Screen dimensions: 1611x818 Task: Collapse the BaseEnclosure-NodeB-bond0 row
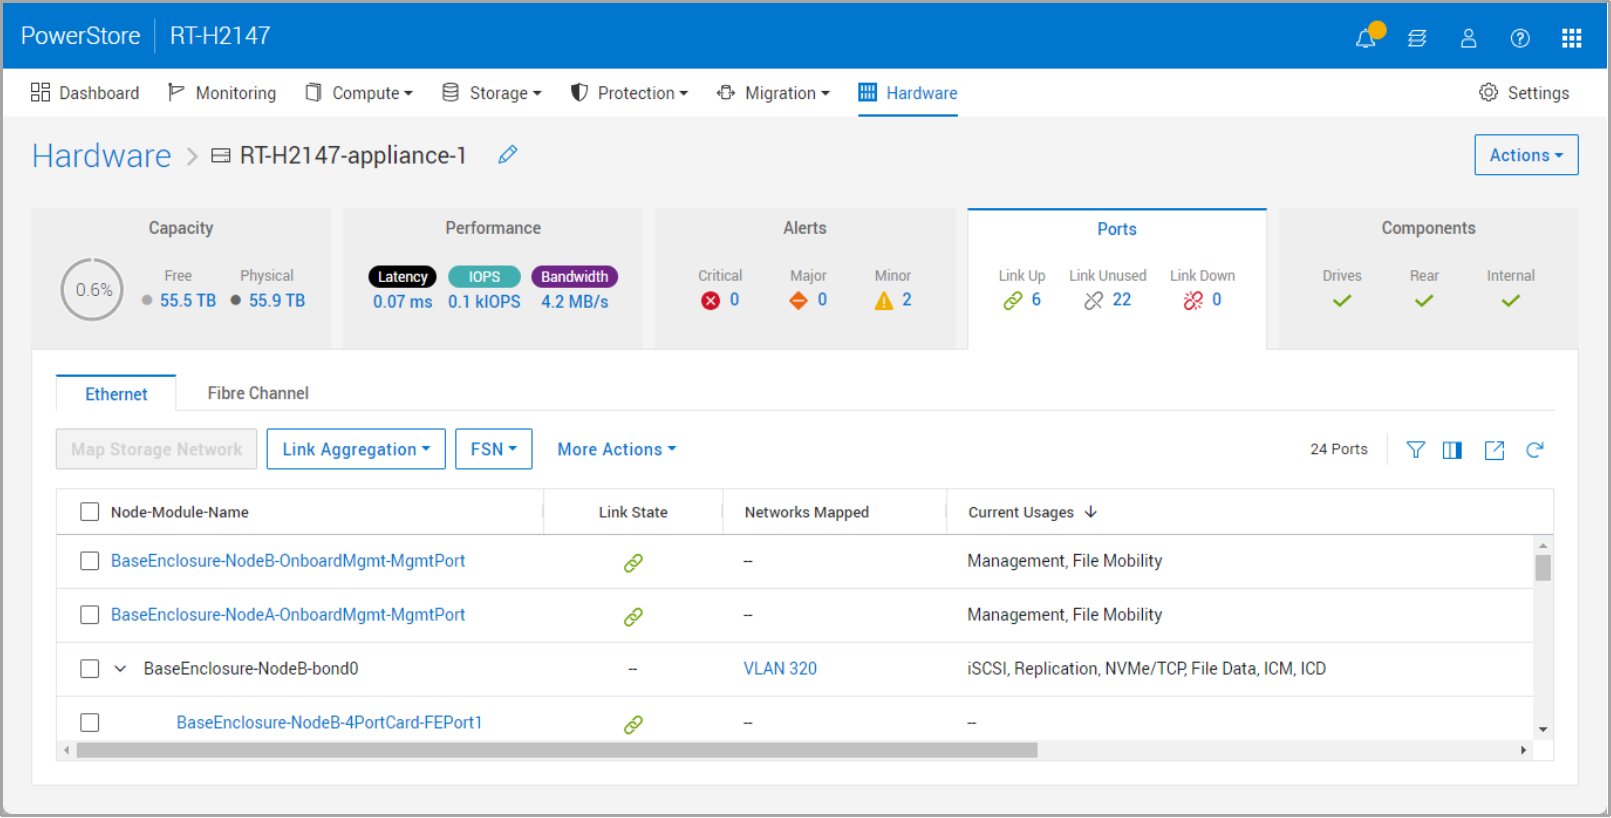coord(120,669)
